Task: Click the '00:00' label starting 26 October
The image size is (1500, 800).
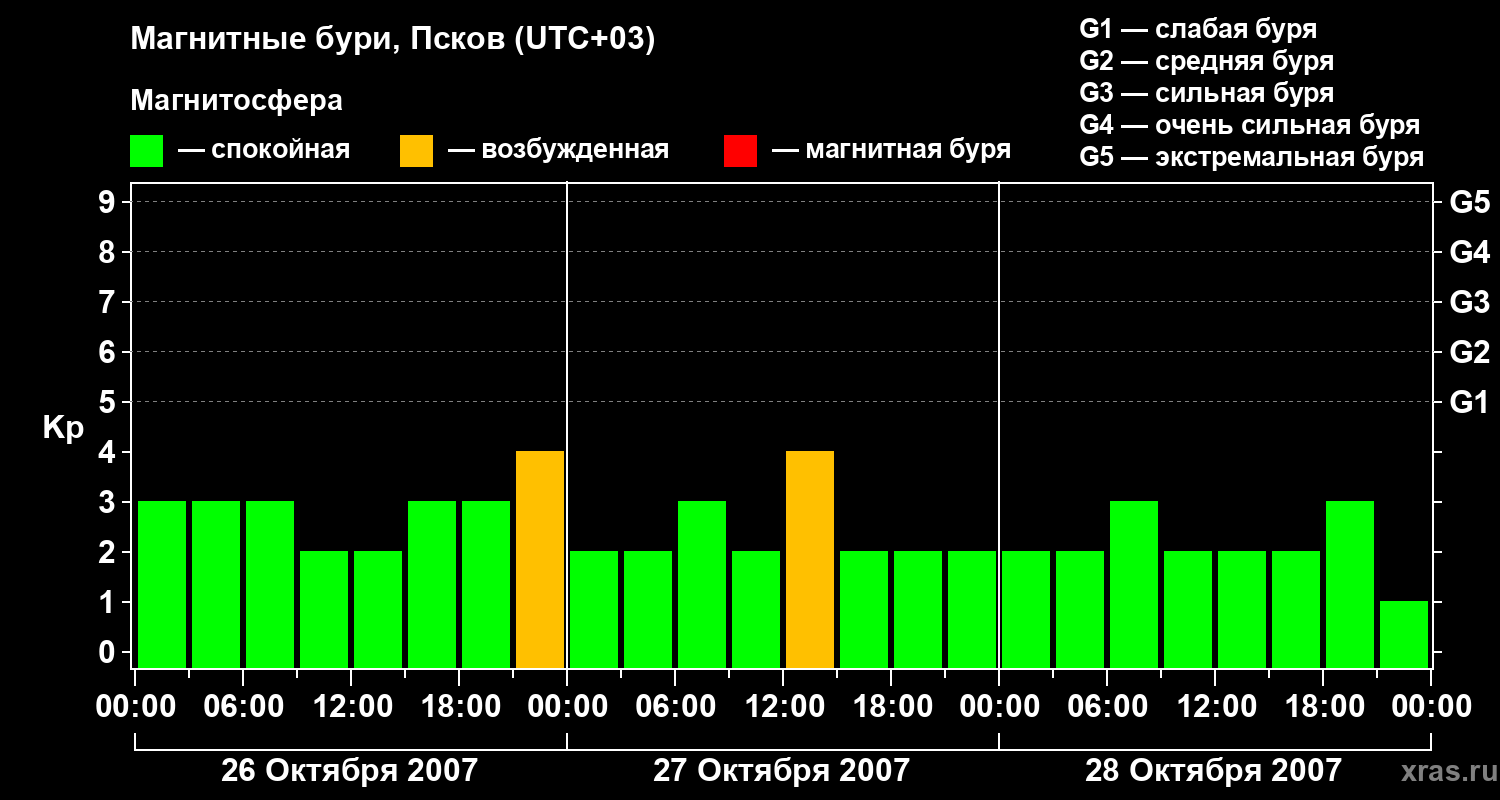Action: coord(135,707)
